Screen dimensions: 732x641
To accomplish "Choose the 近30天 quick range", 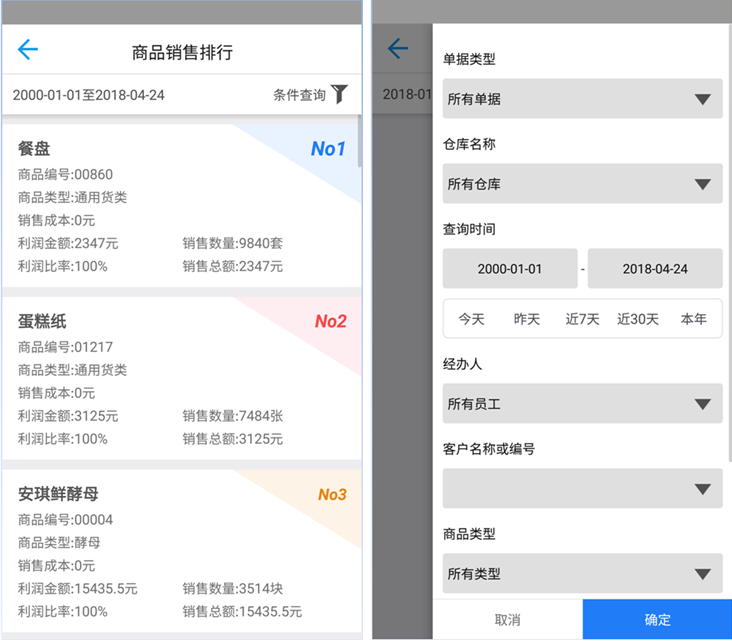I will [x=638, y=319].
